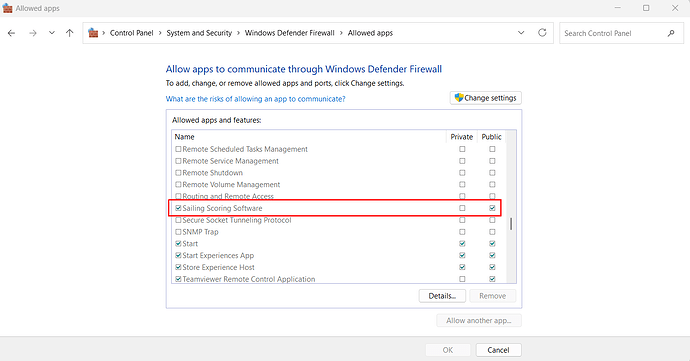The image size is (690, 361).
Task: Click the firewall icon in address bar
Action: (93, 33)
